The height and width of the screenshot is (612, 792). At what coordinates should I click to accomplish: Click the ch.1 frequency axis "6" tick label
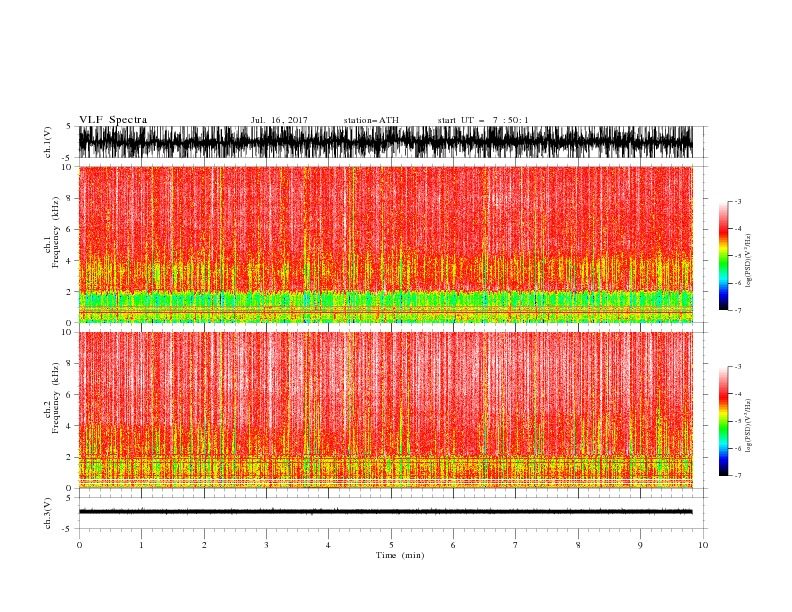click(x=70, y=229)
